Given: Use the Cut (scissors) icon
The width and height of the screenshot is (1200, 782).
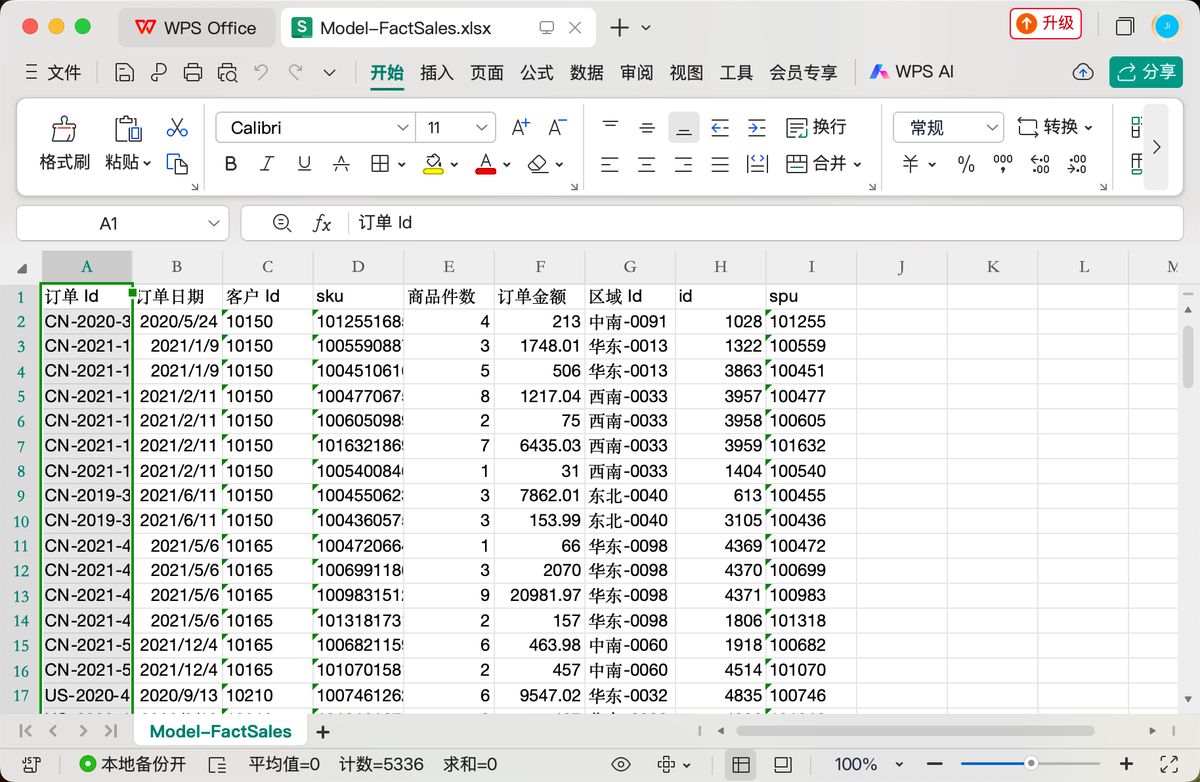Looking at the screenshot, I should pos(176,128).
